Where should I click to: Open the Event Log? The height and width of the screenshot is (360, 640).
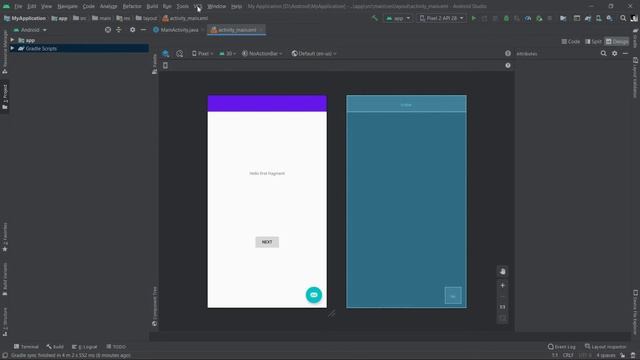click(562, 347)
